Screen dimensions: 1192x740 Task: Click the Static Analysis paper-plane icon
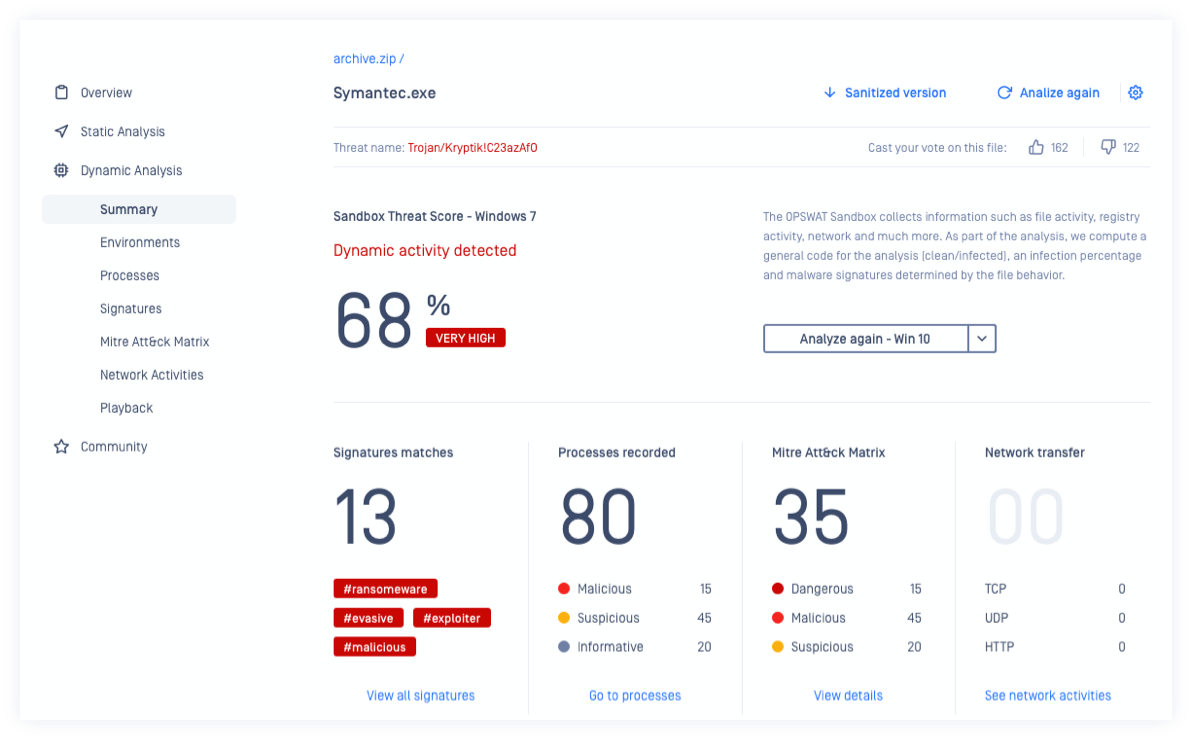click(62, 131)
